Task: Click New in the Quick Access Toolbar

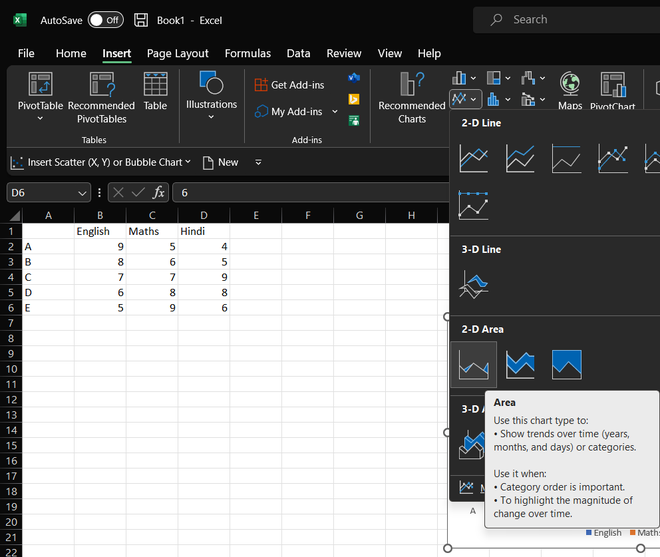Action: [221, 162]
